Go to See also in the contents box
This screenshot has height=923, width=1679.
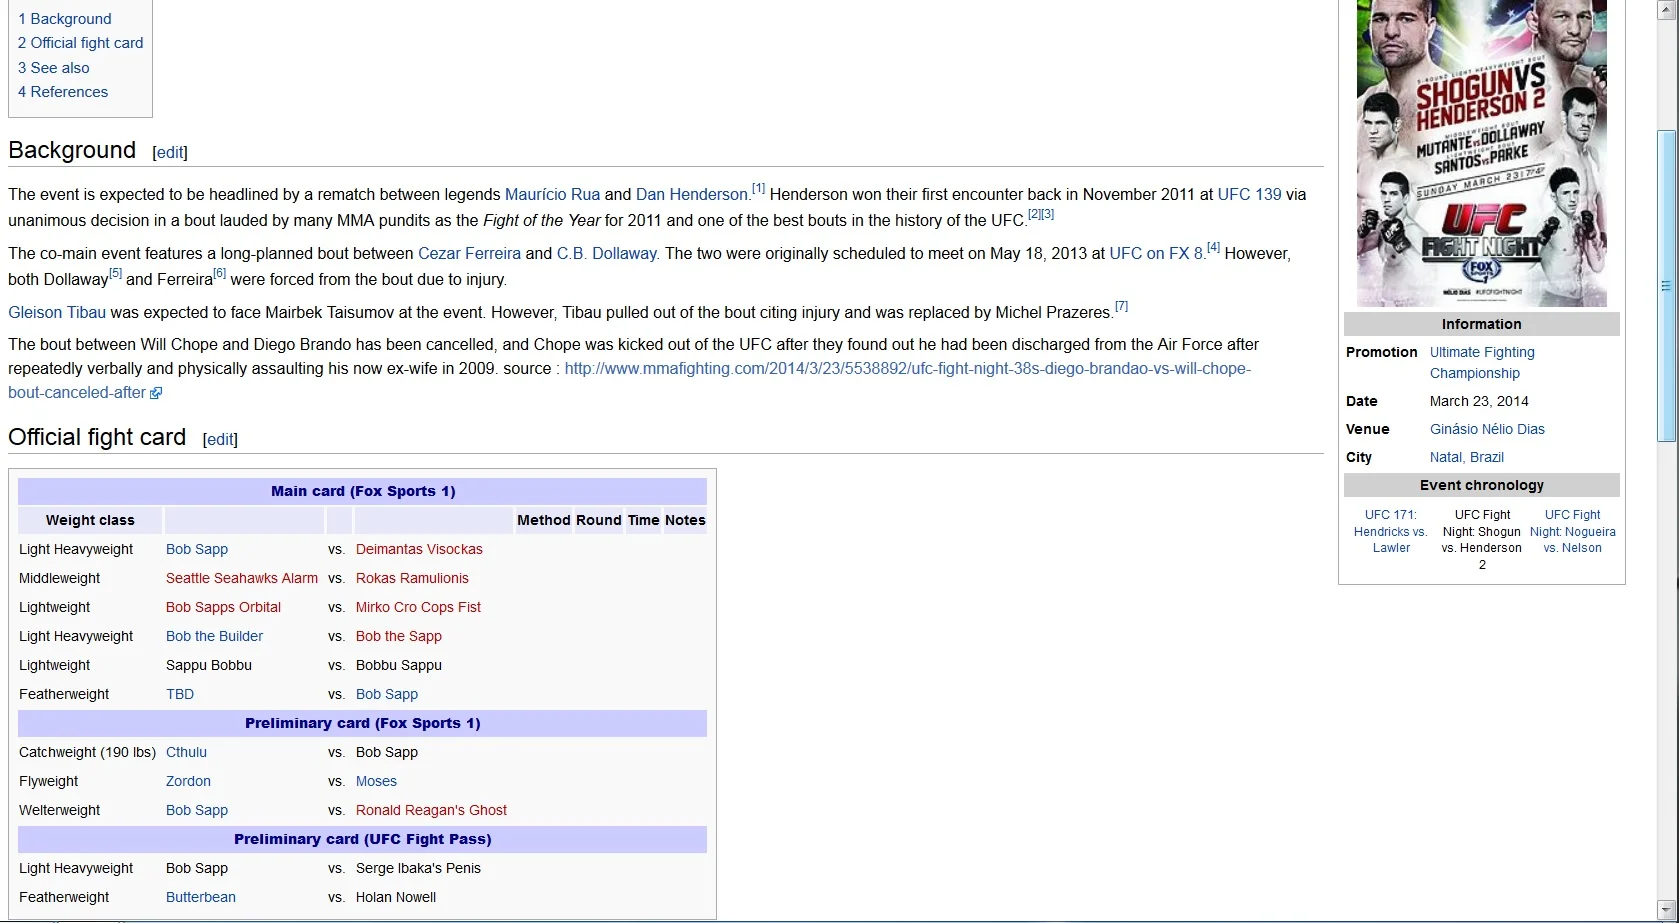[54, 68]
